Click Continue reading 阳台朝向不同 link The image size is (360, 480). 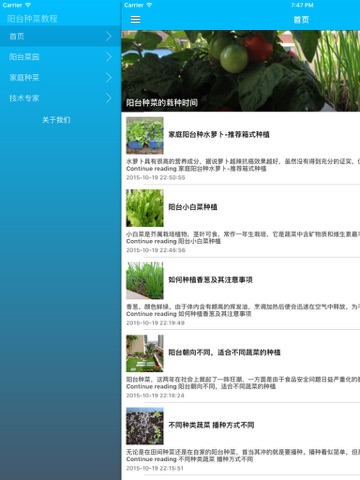coord(201,387)
